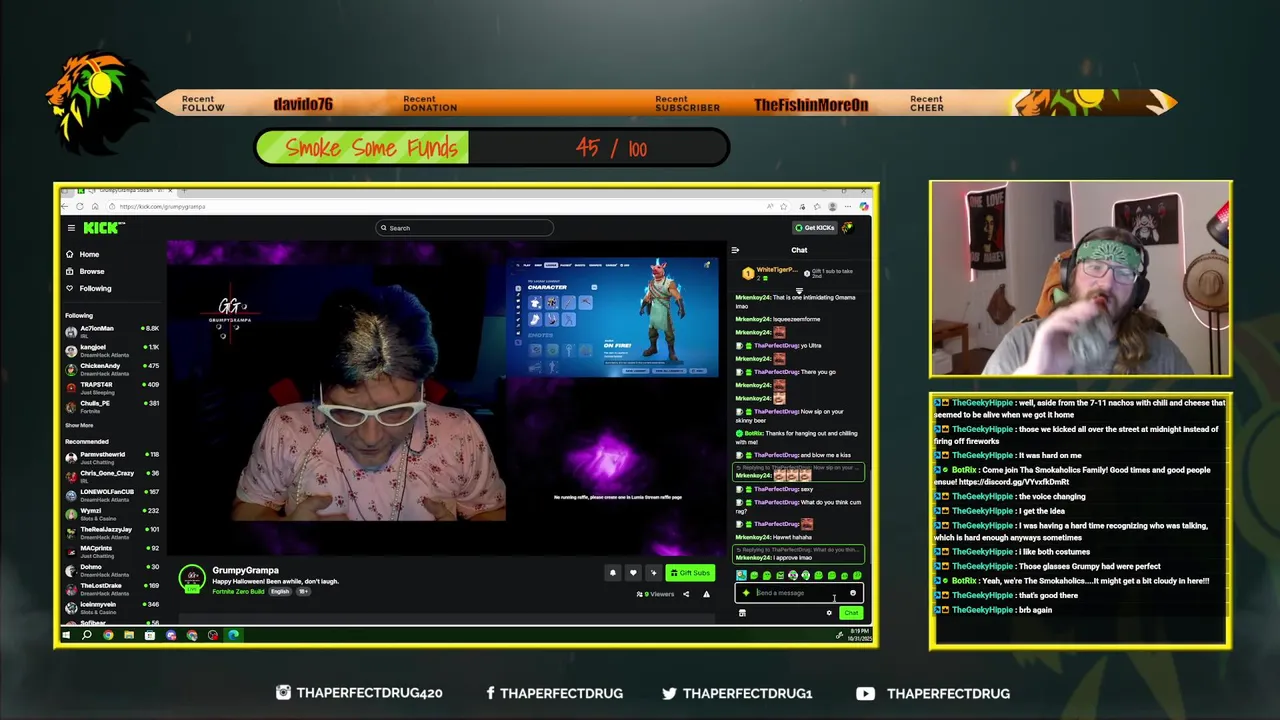Select the GrumpyGrampa browser tab
This screenshot has width=1280, height=720.
pyautogui.click(x=125, y=190)
